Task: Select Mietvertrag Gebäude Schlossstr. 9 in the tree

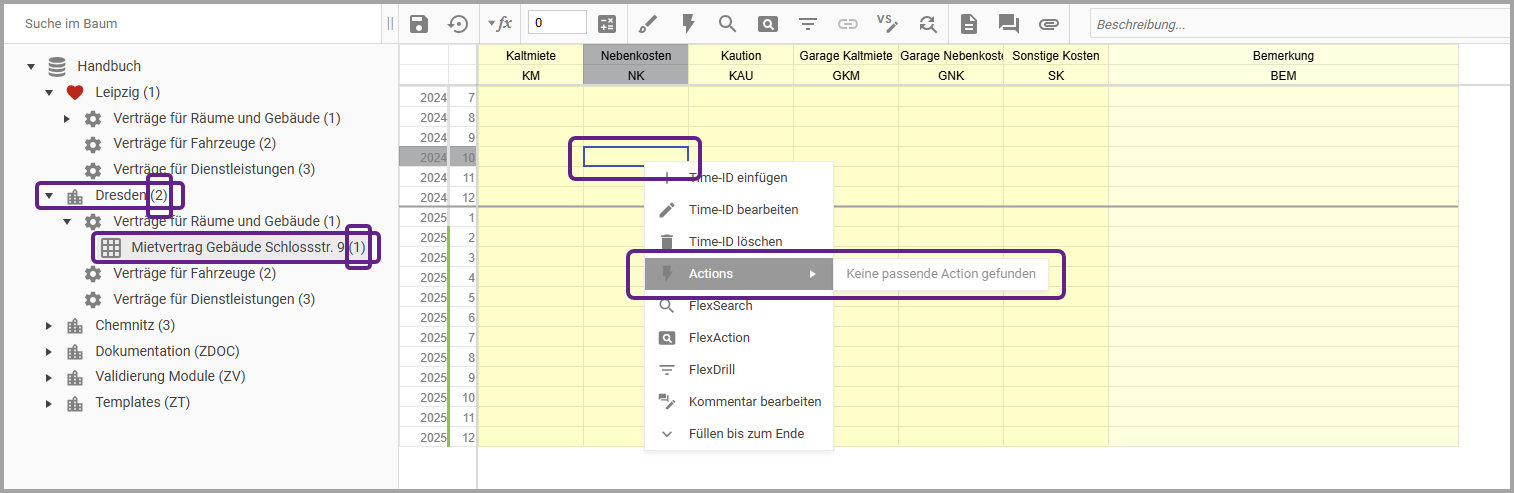Action: coord(238,247)
